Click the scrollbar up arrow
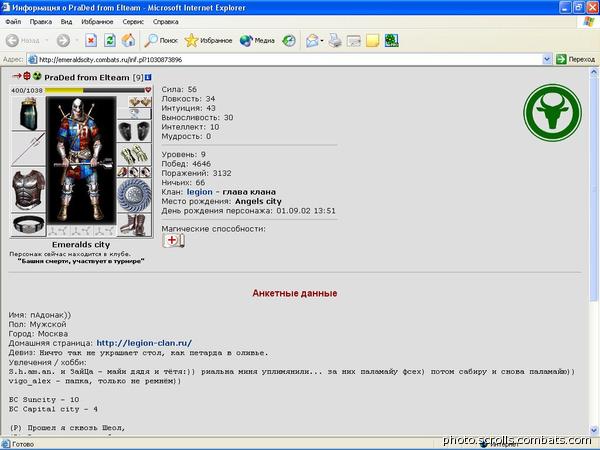The width and height of the screenshot is (600, 450). point(594,72)
